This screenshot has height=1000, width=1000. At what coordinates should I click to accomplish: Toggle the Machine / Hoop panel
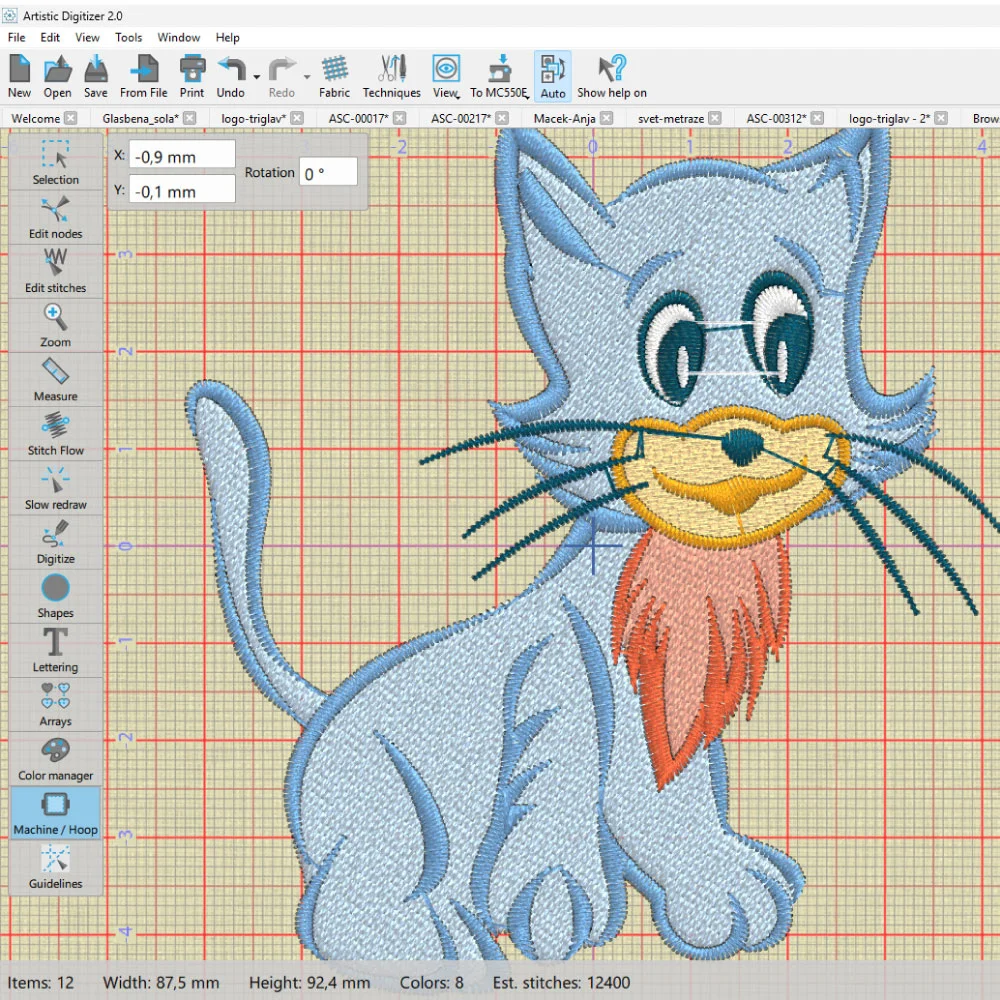click(x=55, y=812)
